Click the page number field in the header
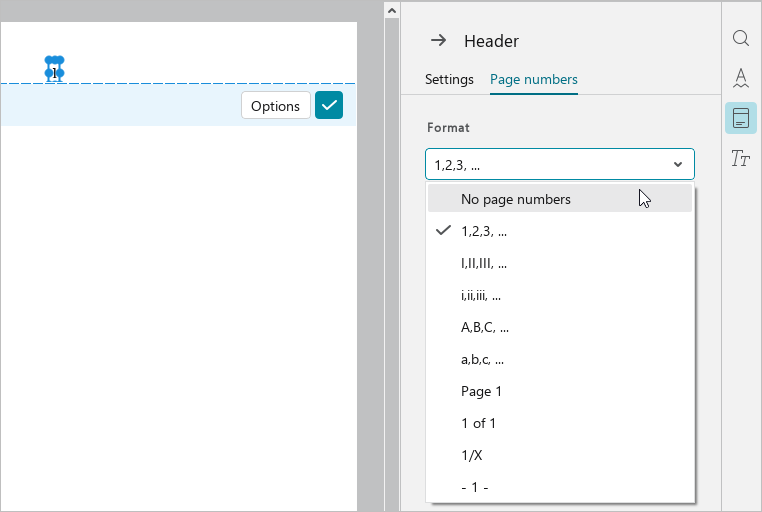Viewport: 762px width, 512px height. pos(54,69)
